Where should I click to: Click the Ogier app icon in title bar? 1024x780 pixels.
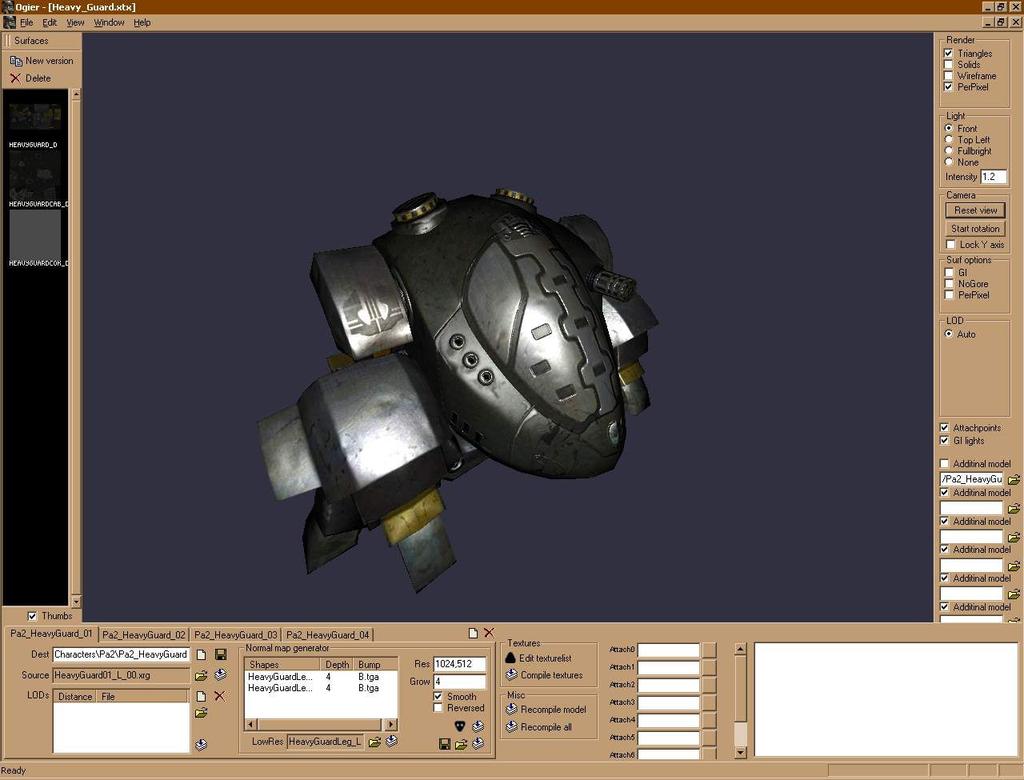[8, 7]
